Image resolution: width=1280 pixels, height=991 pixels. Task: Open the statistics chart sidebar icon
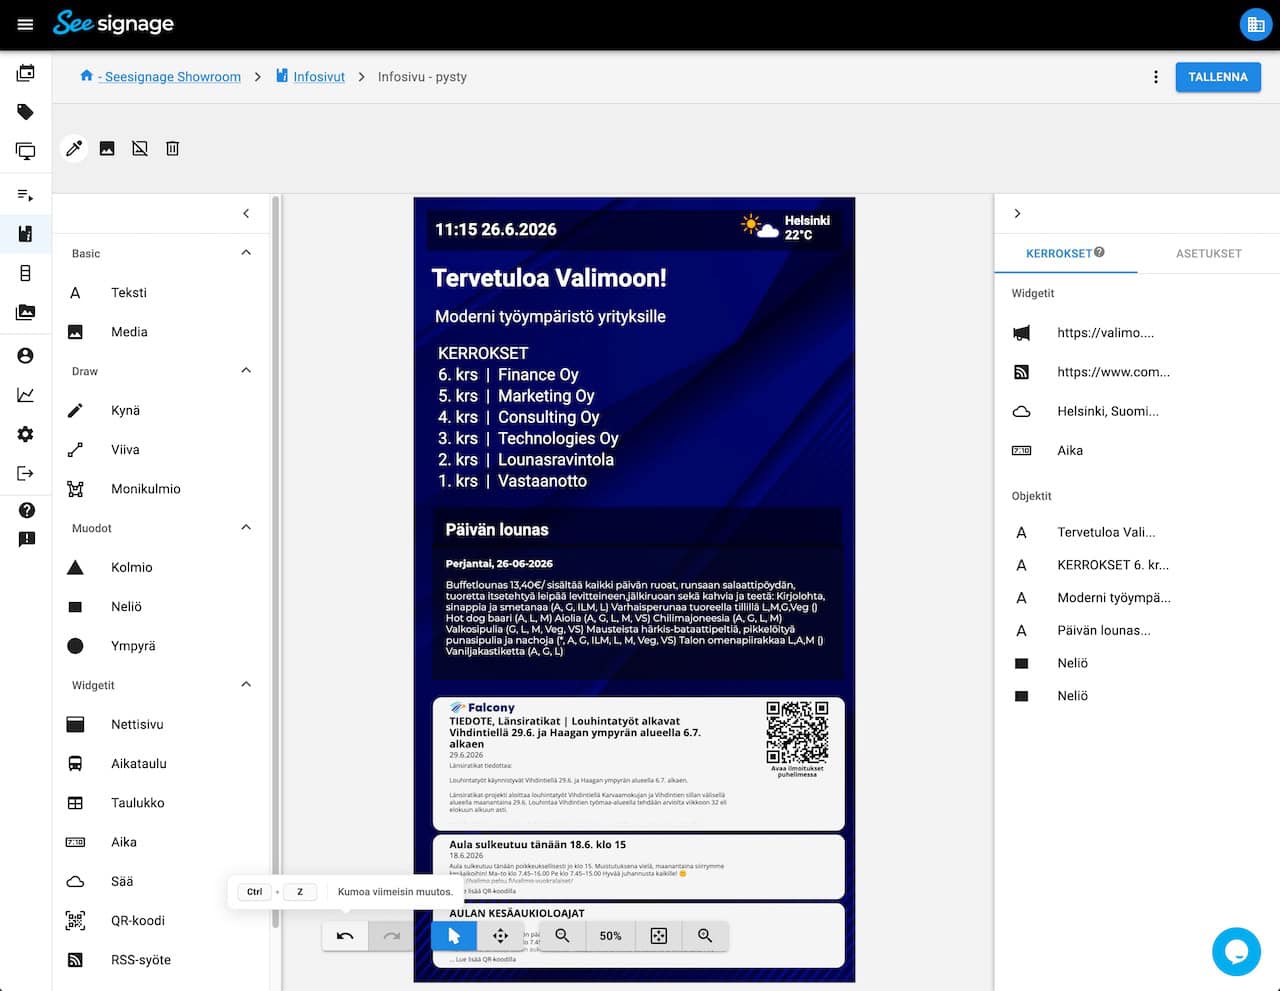click(x=26, y=395)
